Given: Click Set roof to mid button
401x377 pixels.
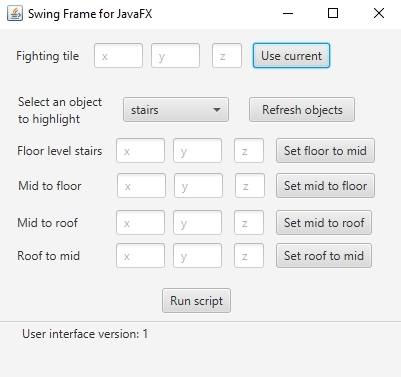Looking at the screenshot, I should pos(324,256).
